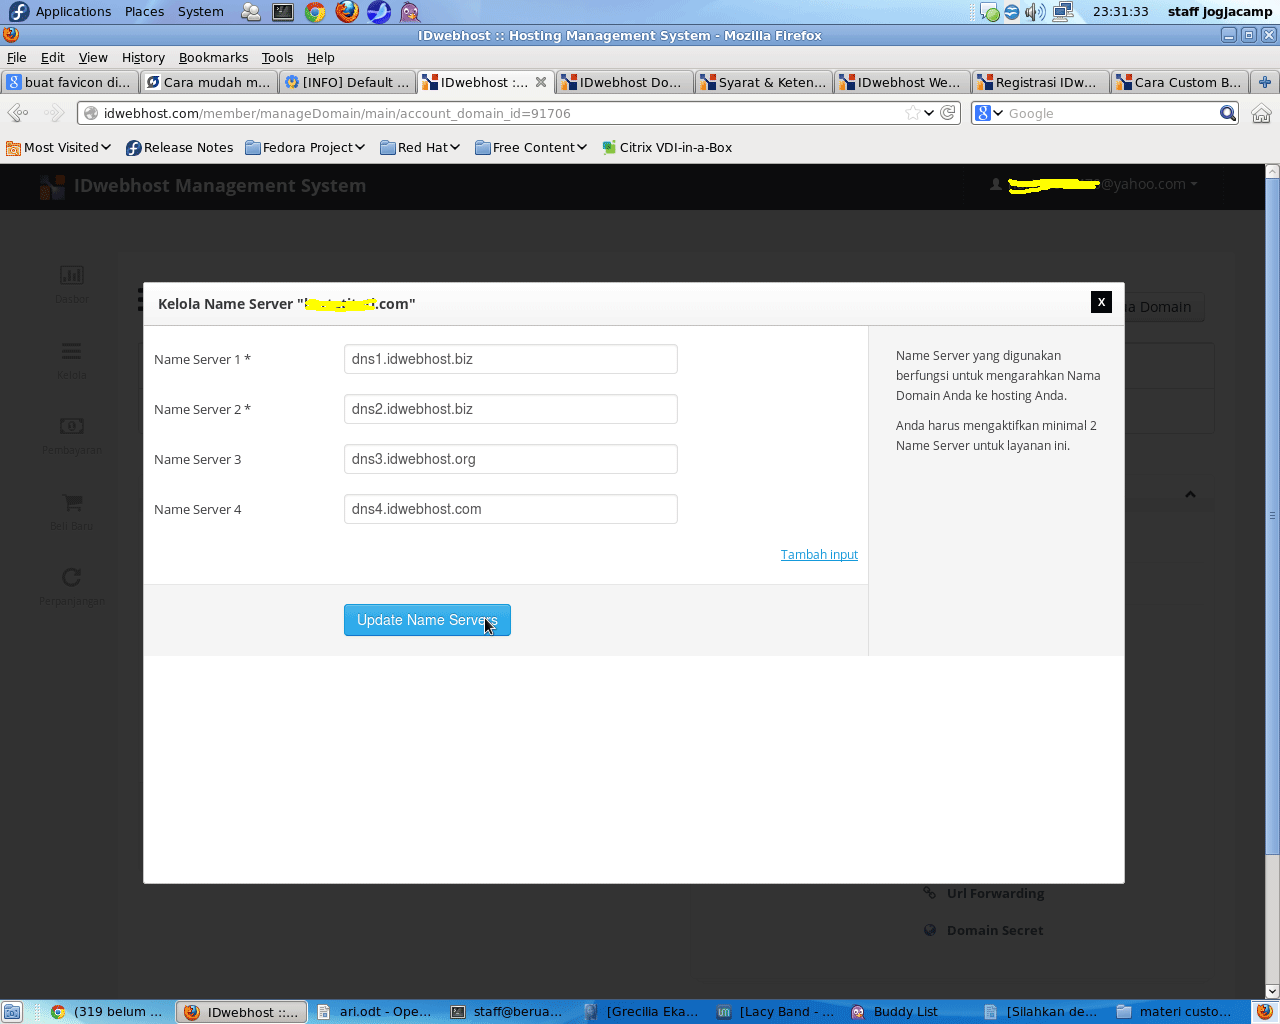
Task: Switch to the ari.odt OpenOffice window
Action: [x=374, y=1012]
